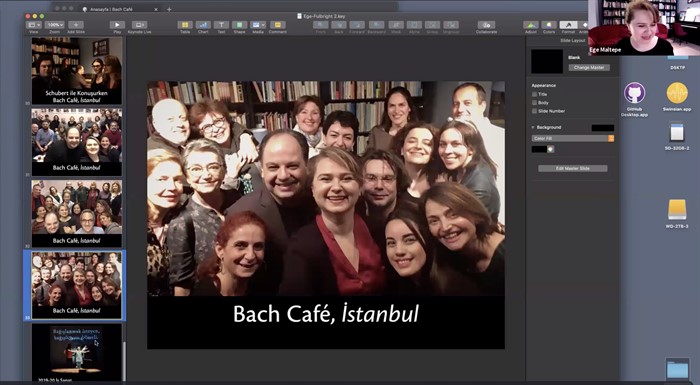The height and width of the screenshot is (385, 700).
Task: Open the Zoom percentage dropdown
Action: tap(55, 25)
